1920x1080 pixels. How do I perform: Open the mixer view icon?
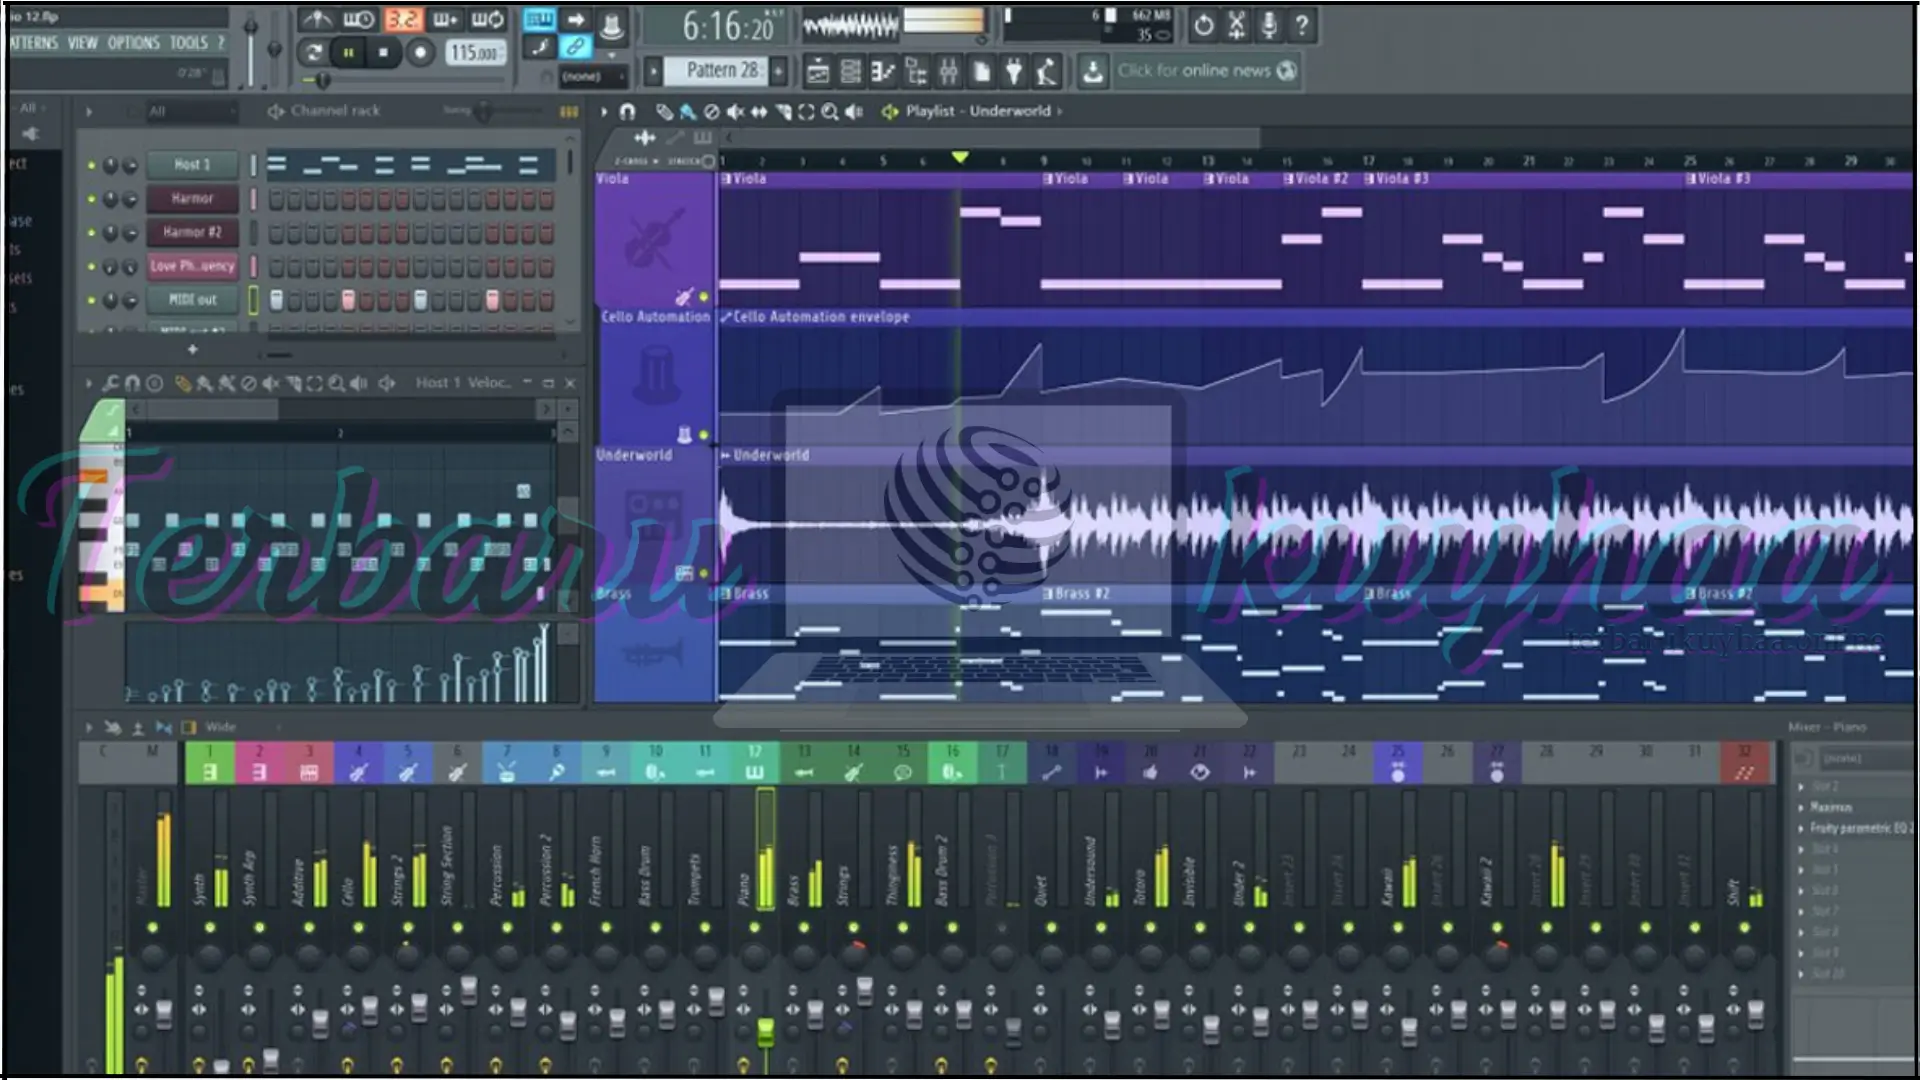click(948, 71)
